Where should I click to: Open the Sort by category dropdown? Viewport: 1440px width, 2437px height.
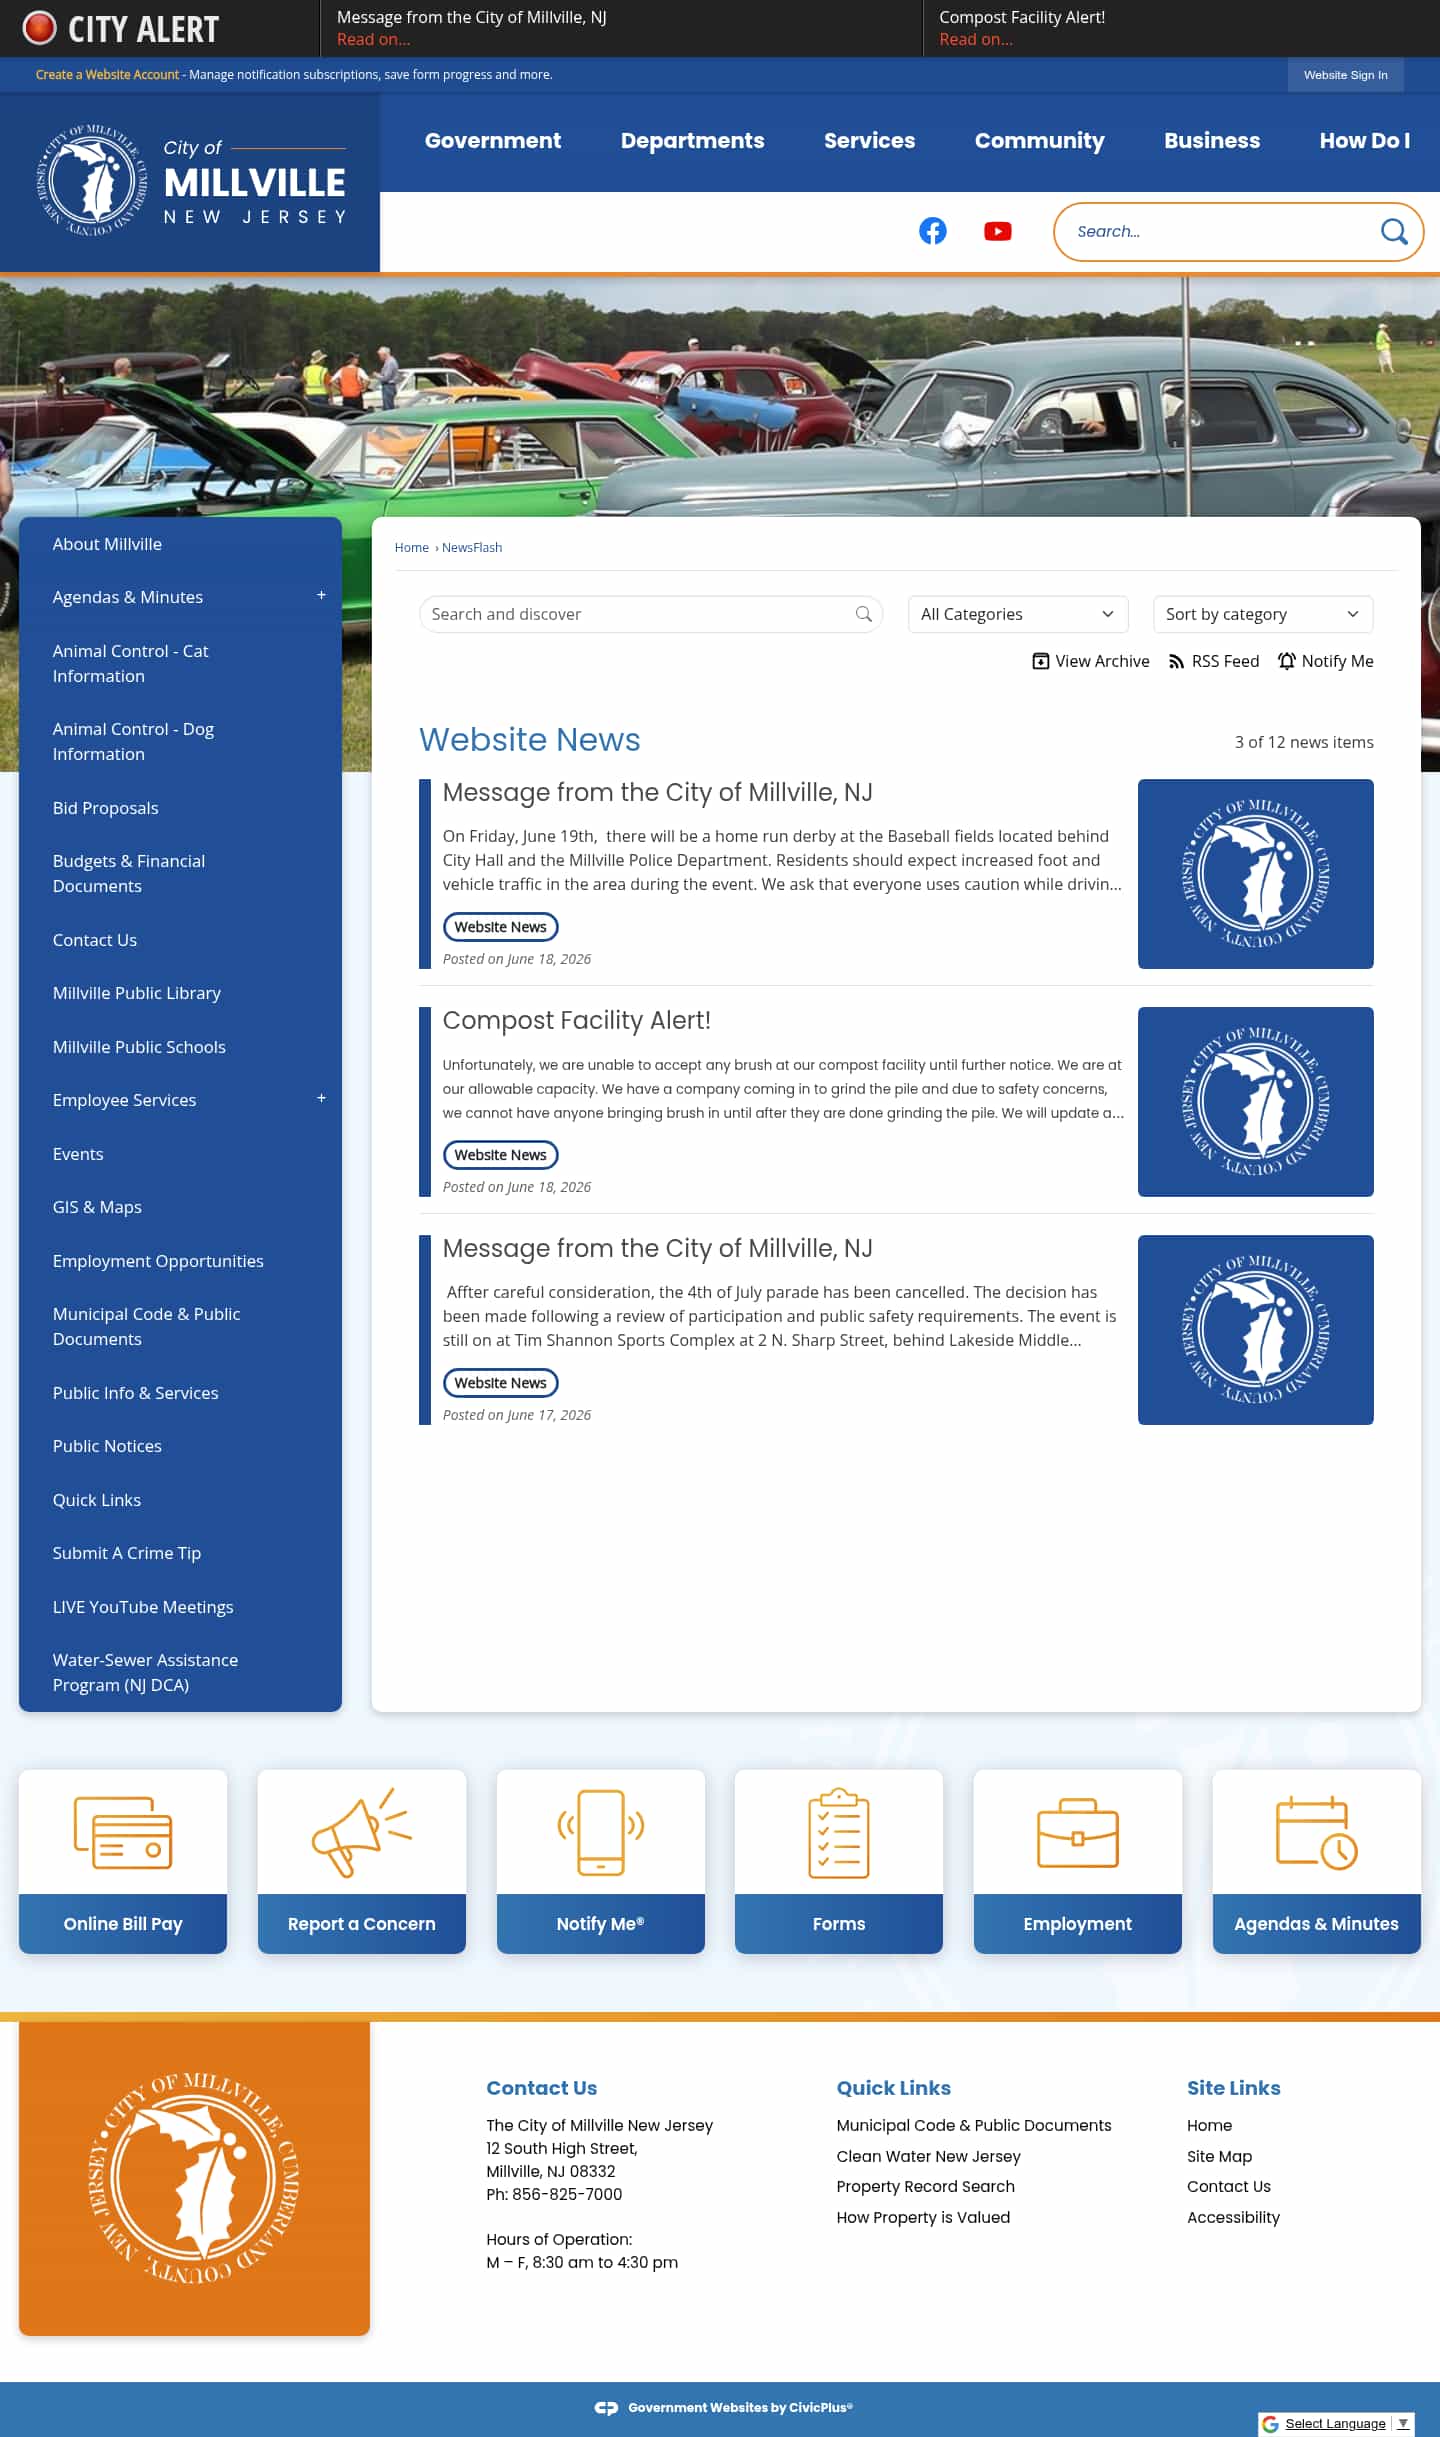tap(1262, 614)
